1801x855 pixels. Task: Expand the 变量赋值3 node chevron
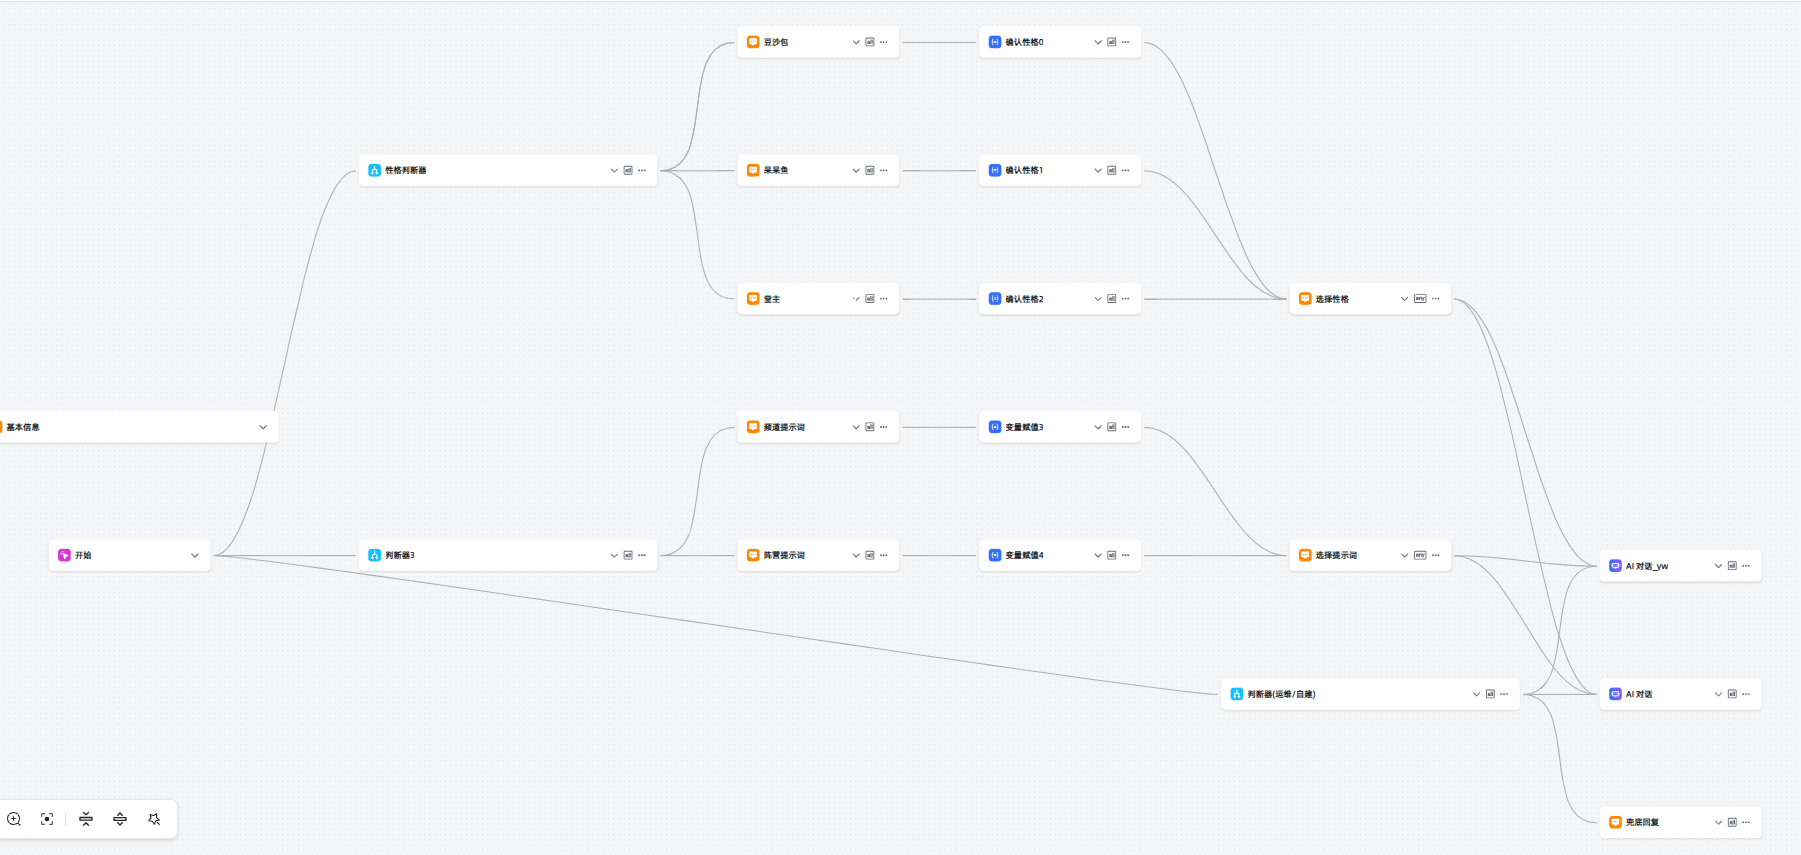tap(1097, 427)
